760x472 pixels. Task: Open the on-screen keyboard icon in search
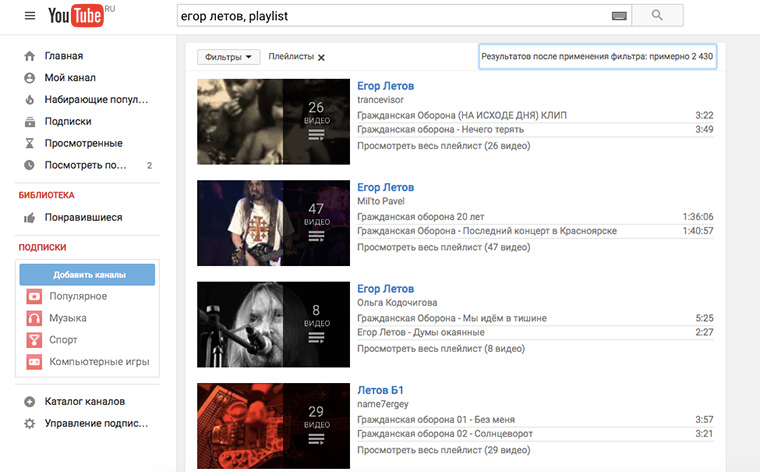619,16
